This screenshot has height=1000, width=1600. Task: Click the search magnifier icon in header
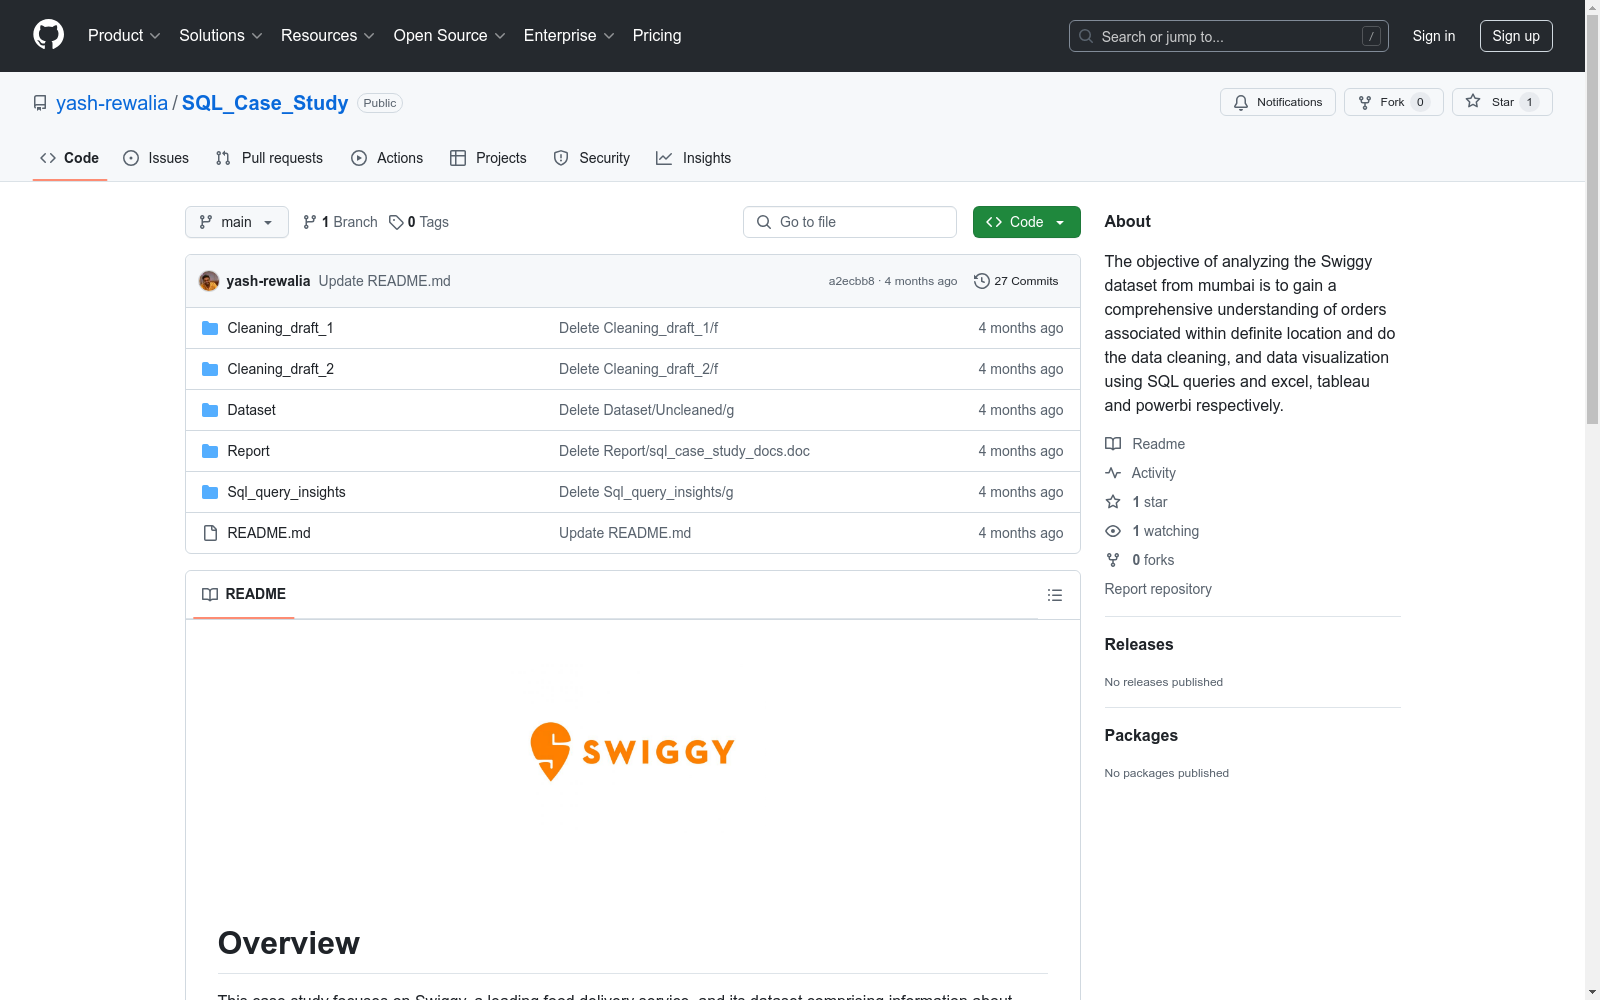1086,36
